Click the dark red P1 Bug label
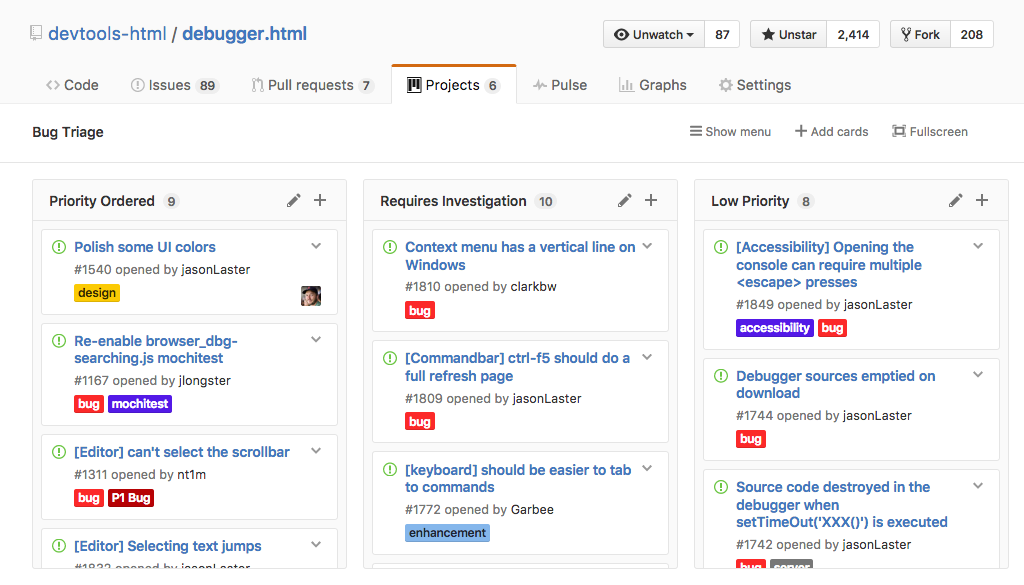This screenshot has height=585, width=1024. pyautogui.click(x=131, y=498)
